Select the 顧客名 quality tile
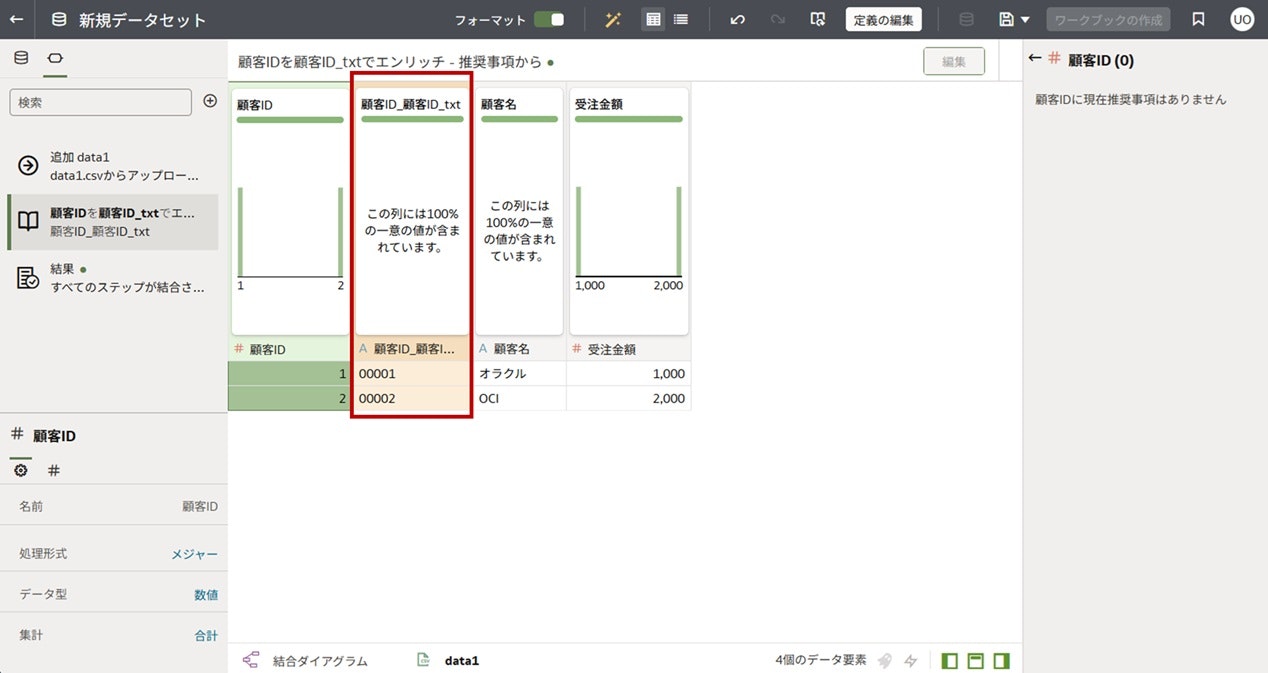The height and width of the screenshot is (673, 1268). [519, 211]
